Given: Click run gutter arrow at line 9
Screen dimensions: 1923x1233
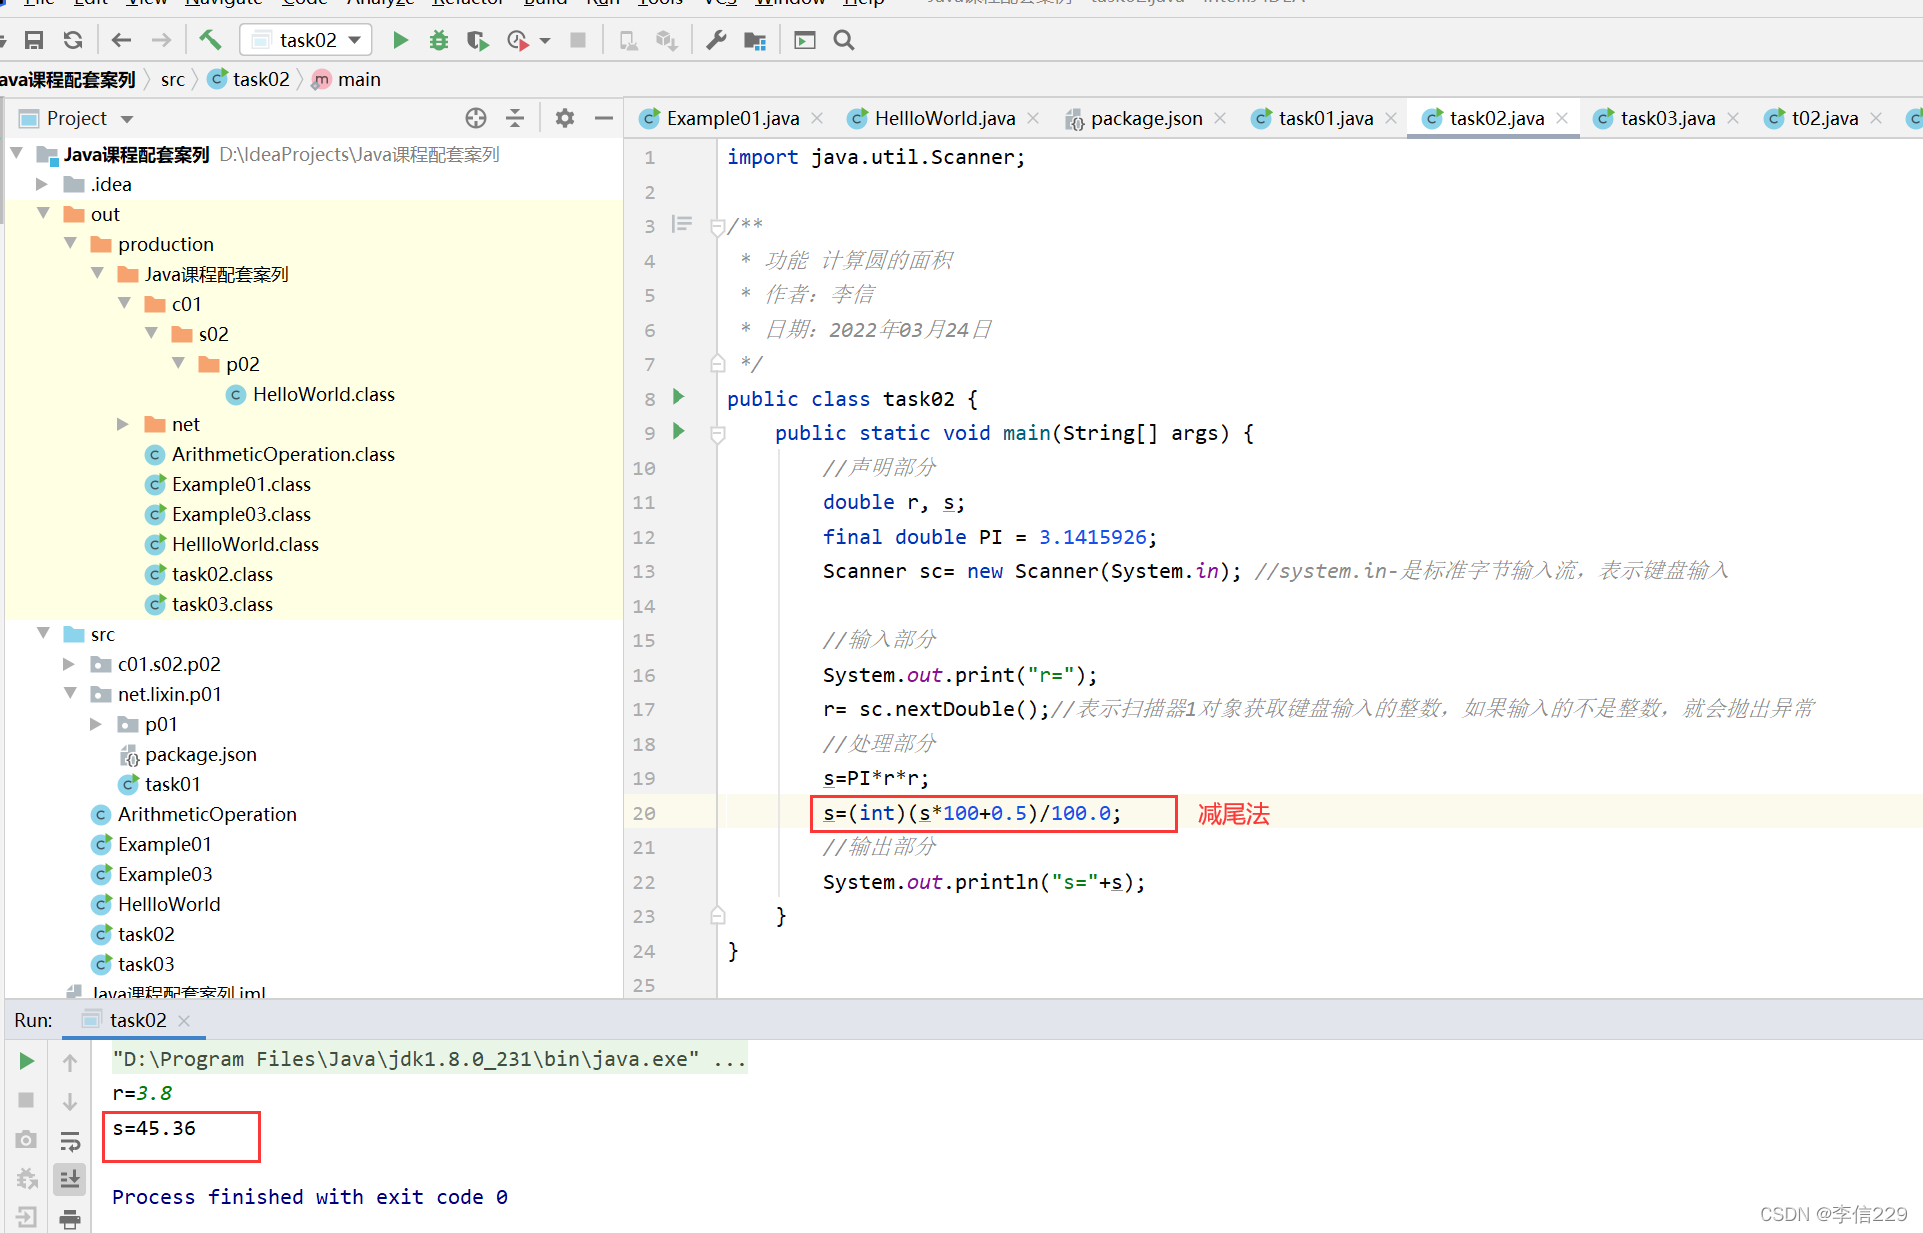Looking at the screenshot, I should pyautogui.click(x=679, y=431).
